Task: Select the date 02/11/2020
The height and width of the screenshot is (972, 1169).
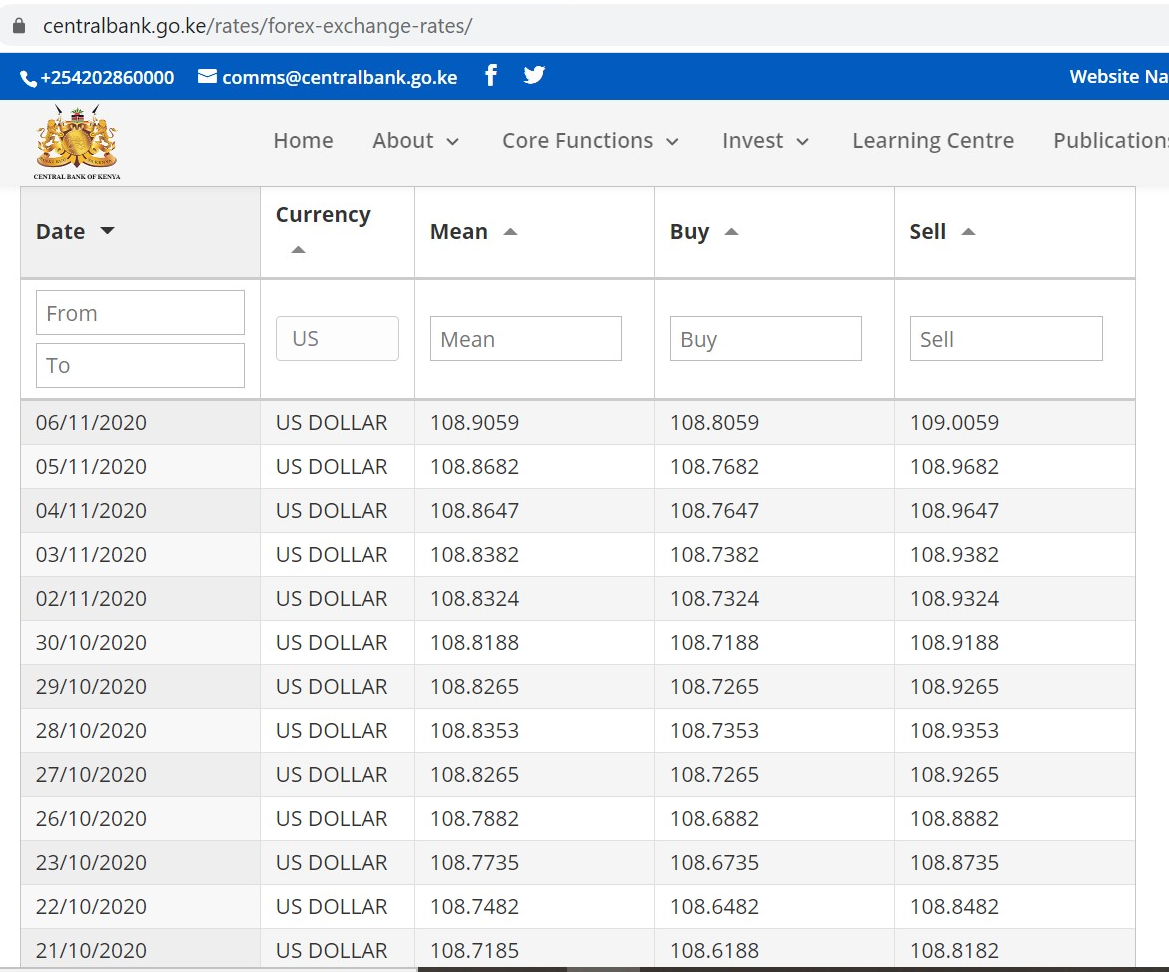Action: tap(91, 599)
